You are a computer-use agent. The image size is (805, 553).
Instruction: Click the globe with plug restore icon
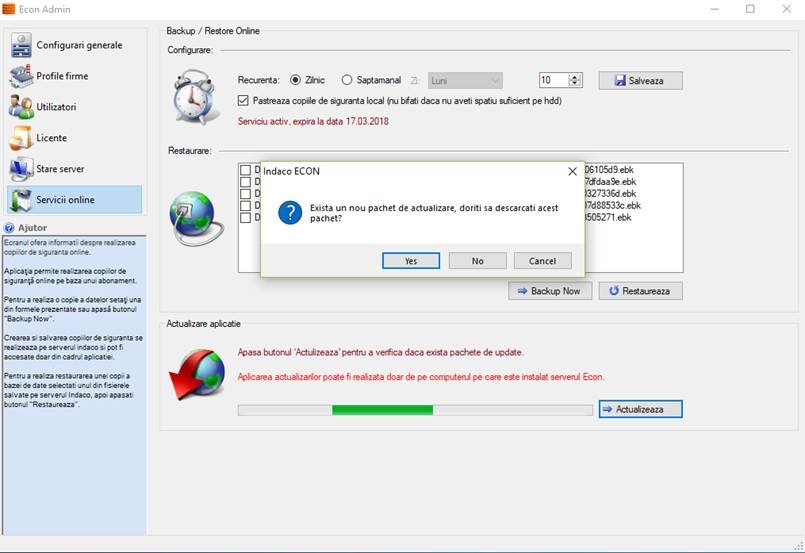click(x=196, y=218)
